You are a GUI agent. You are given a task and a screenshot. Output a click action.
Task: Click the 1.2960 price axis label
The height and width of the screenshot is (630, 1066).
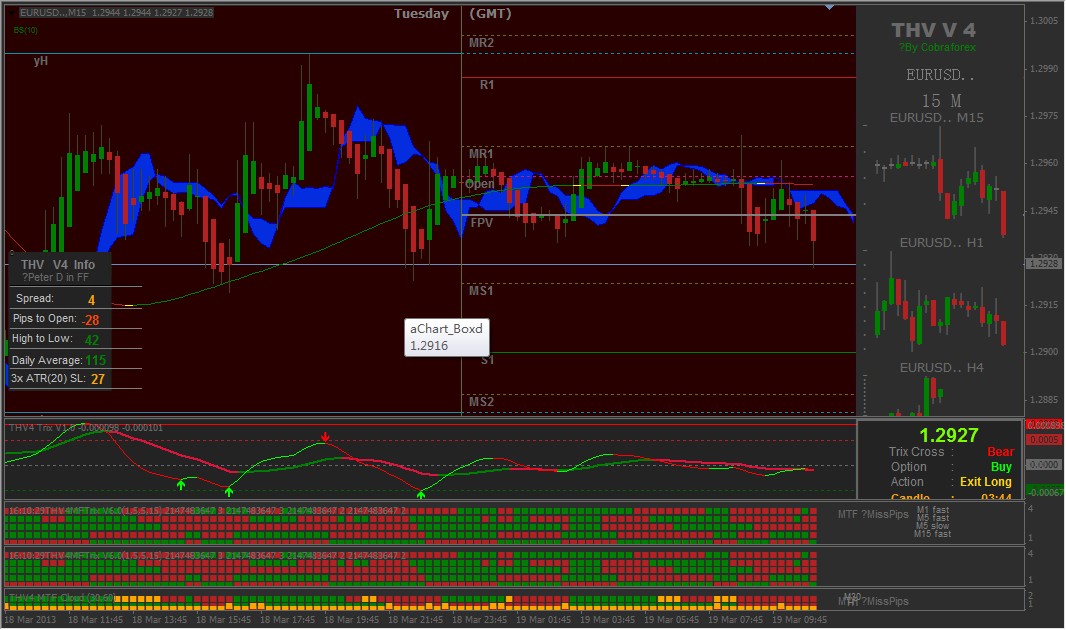tap(1044, 163)
